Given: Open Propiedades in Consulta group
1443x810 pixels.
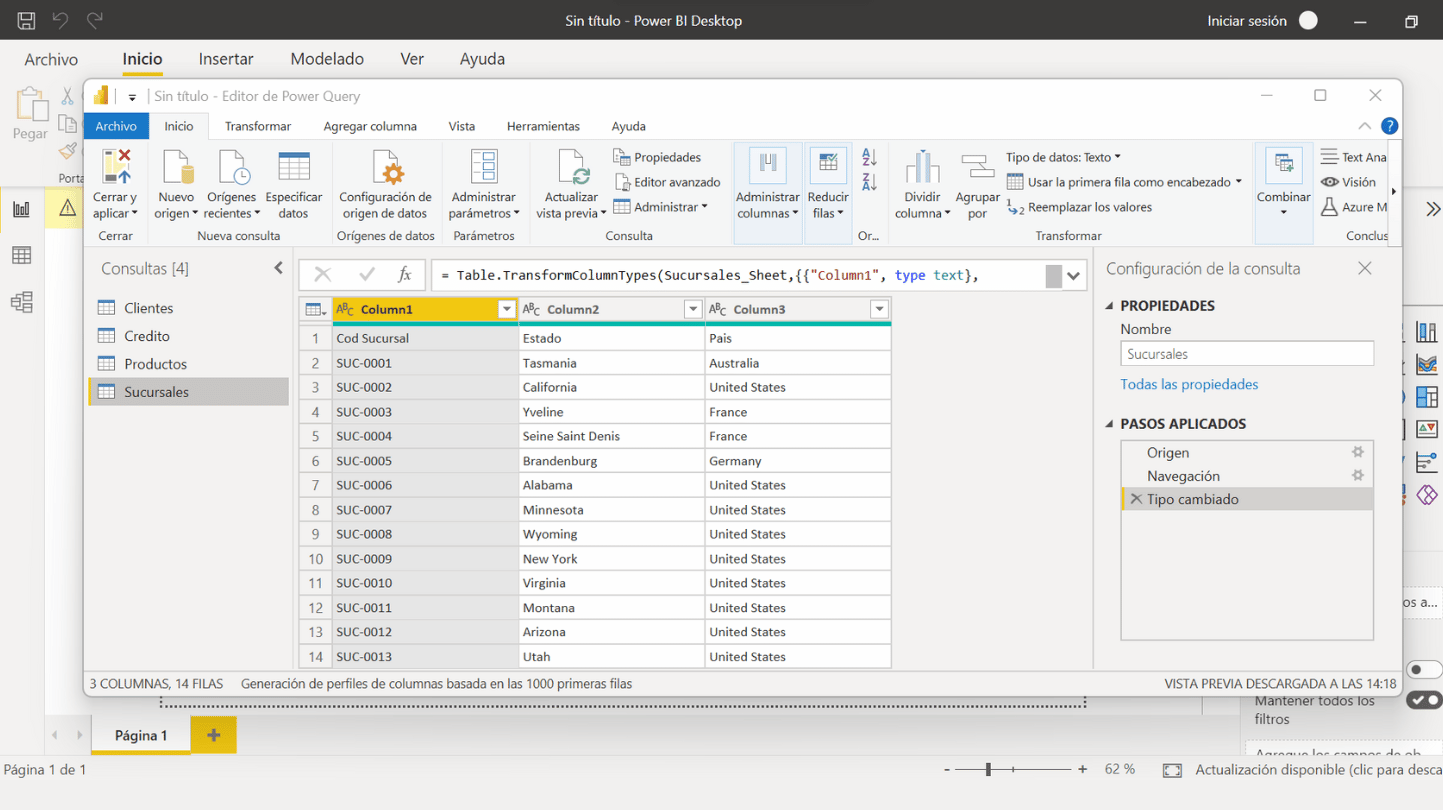Looking at the screenshot, I should [x=657, y=157].
